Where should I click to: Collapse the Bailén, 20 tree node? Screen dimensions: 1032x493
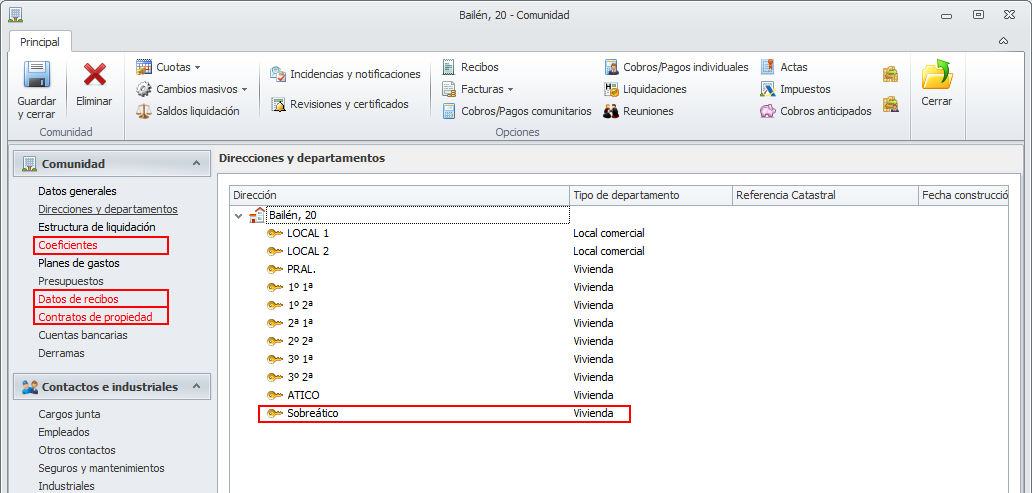[238, 215]
